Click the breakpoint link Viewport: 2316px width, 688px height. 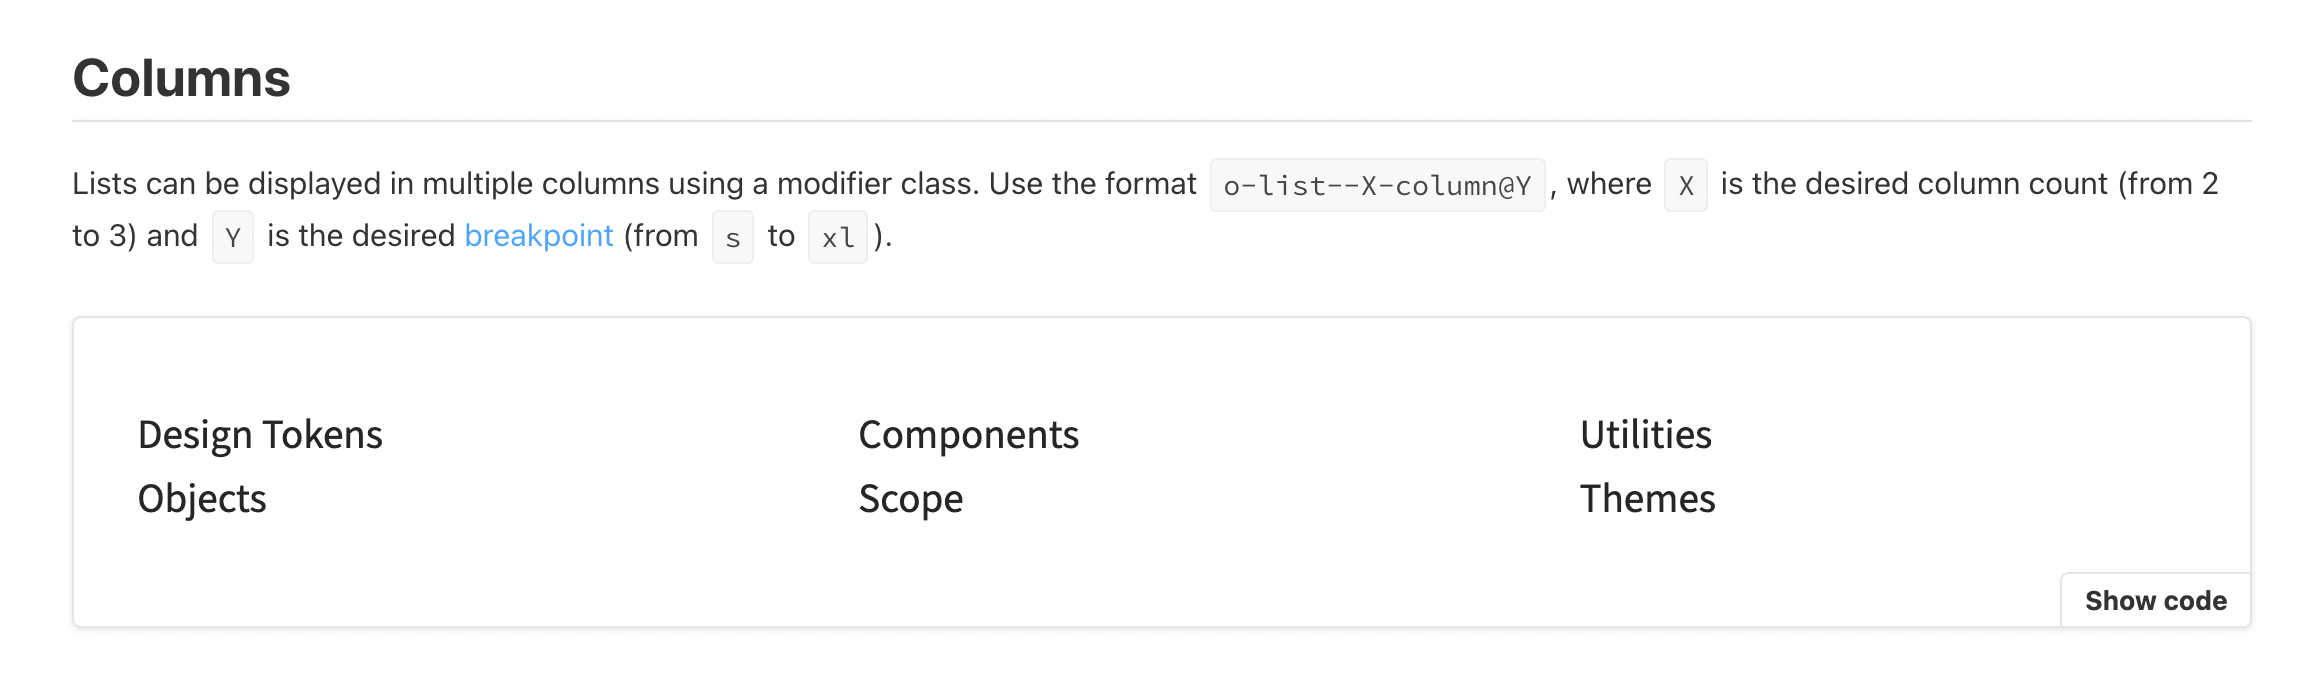[x=538, y=236]
